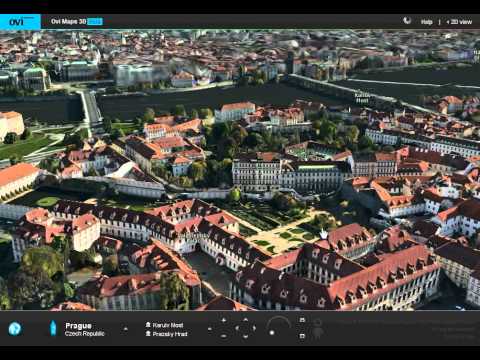Pan the map right with the arrow
This screenshot has height=360, width=480.
(x=254, y=328)
